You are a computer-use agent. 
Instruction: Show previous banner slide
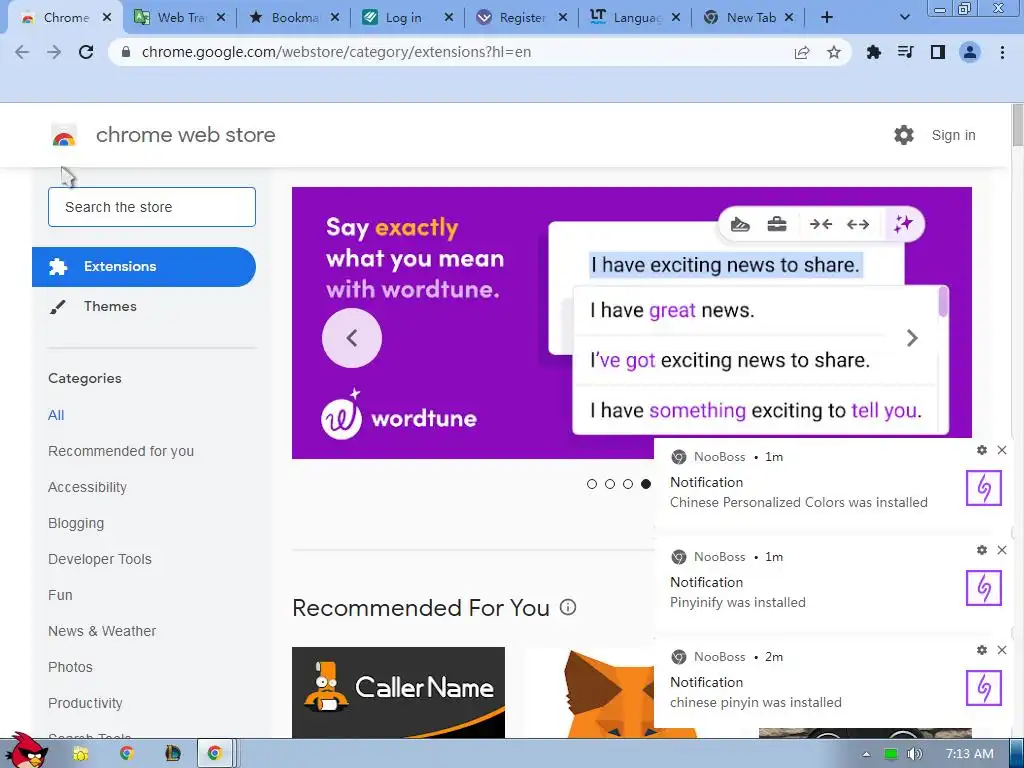(352, 338)
